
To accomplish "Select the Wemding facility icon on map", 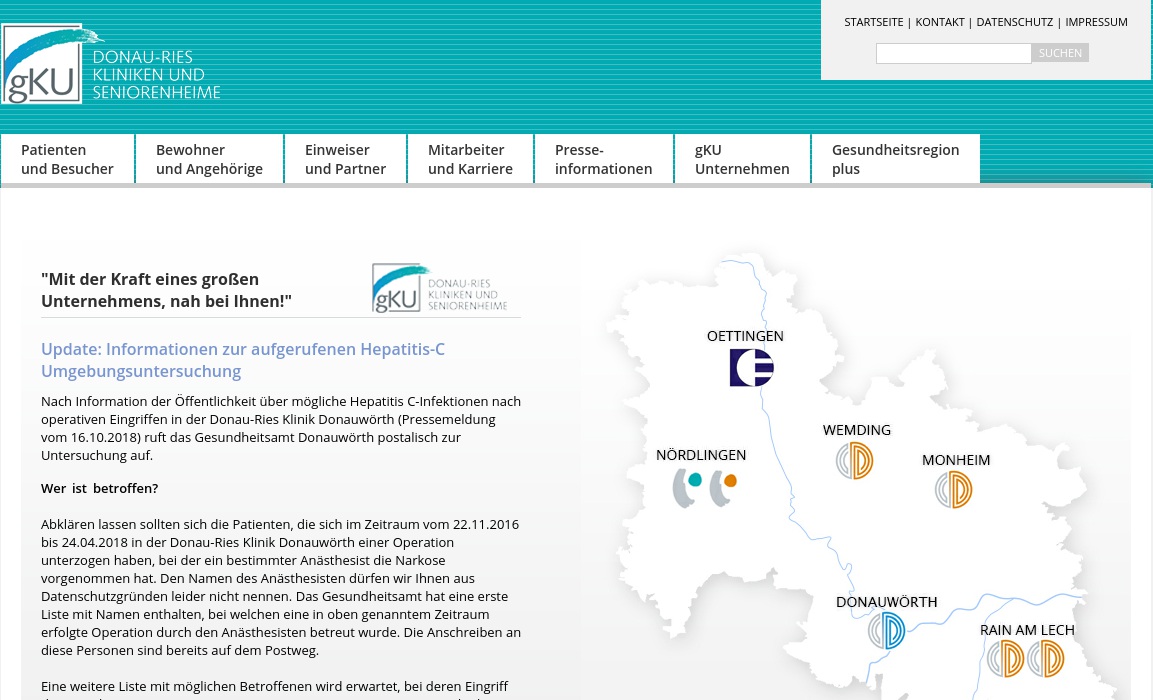I will [855, 461].
